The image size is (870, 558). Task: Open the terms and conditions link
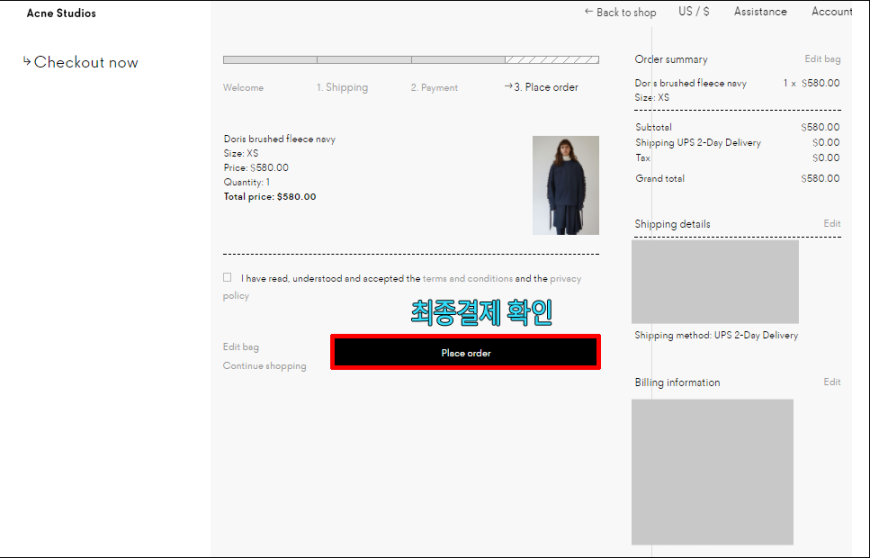tap(467, 278)
